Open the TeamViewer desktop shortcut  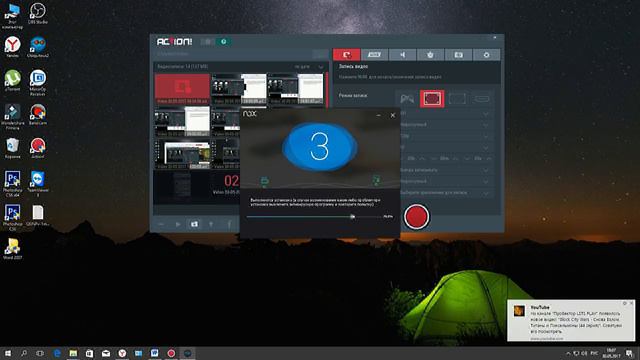click(38, 184)
